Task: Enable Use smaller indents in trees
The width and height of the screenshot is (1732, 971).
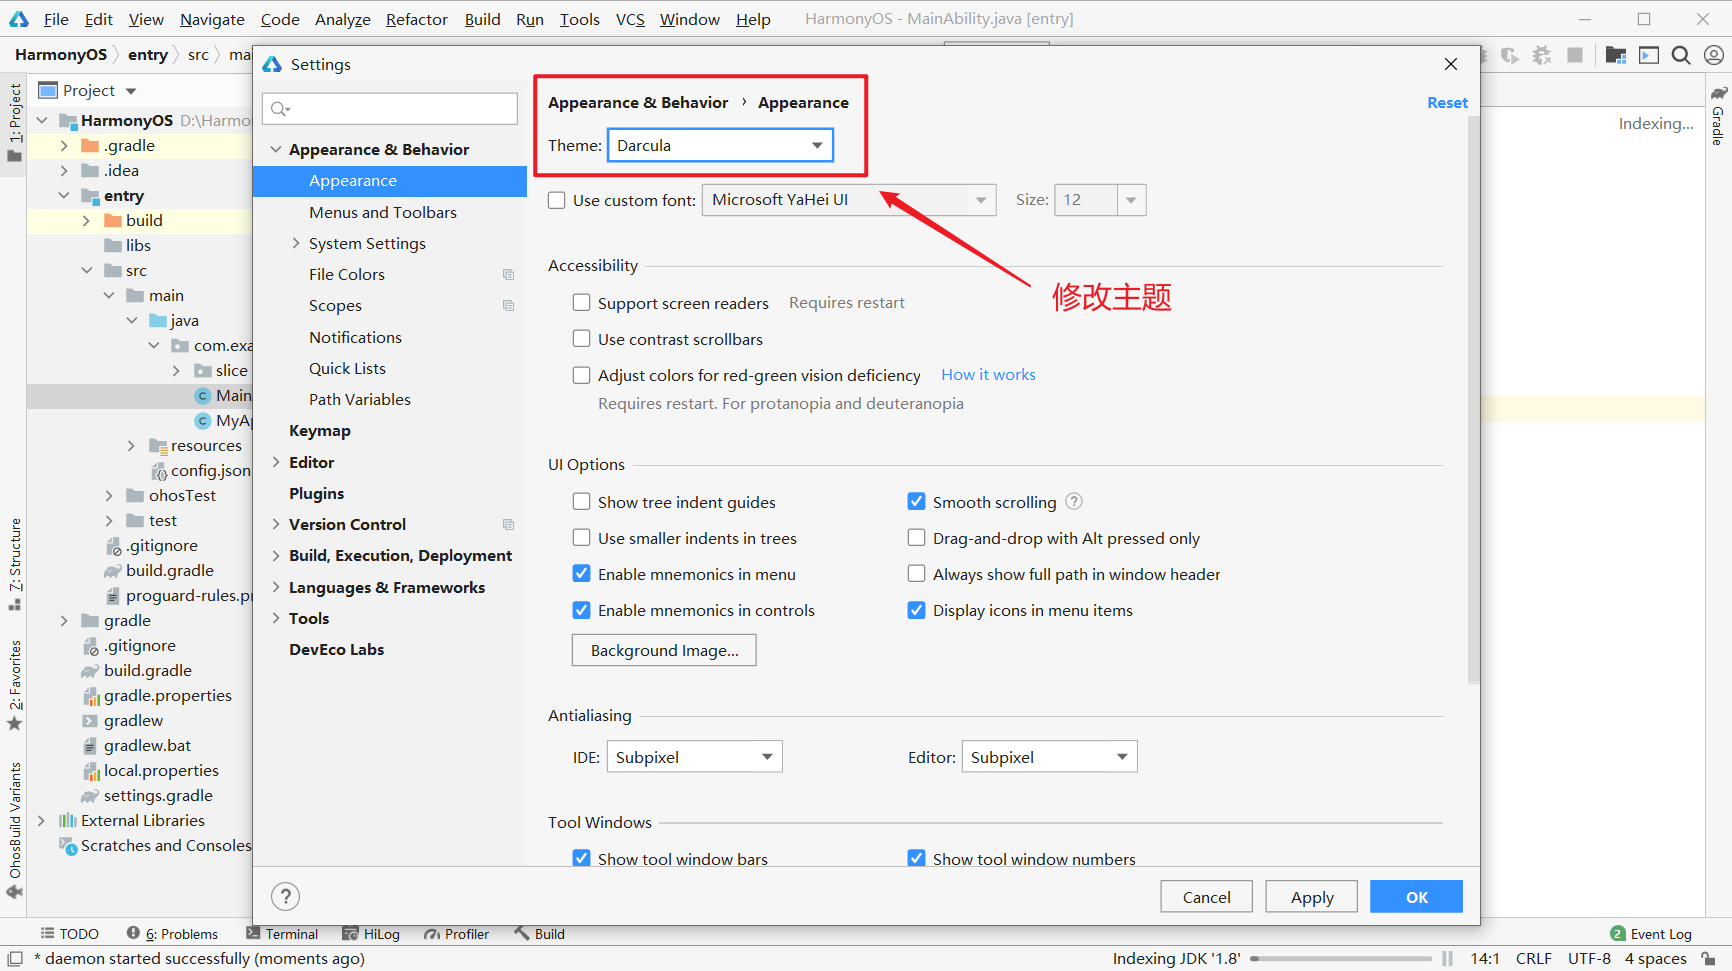Action: click(581, 537)
